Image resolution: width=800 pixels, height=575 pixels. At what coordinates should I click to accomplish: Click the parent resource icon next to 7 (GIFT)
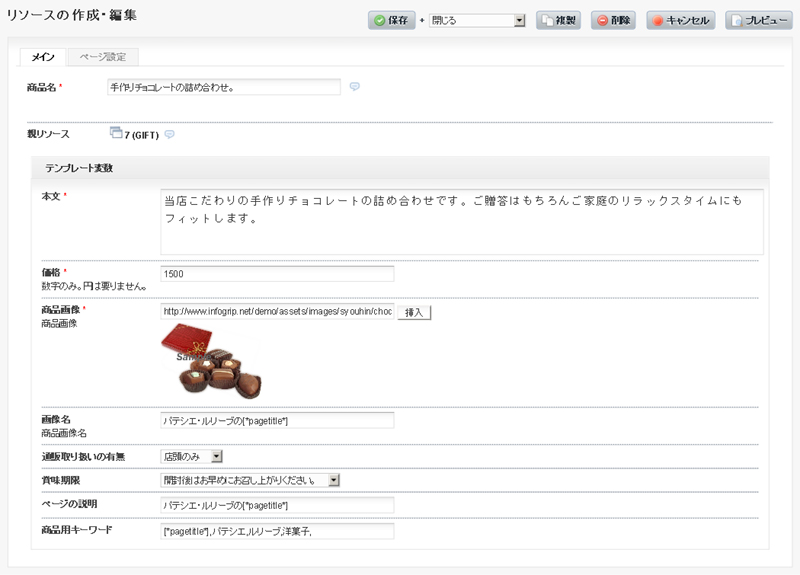pyautogui.click(x=116, y=133)
